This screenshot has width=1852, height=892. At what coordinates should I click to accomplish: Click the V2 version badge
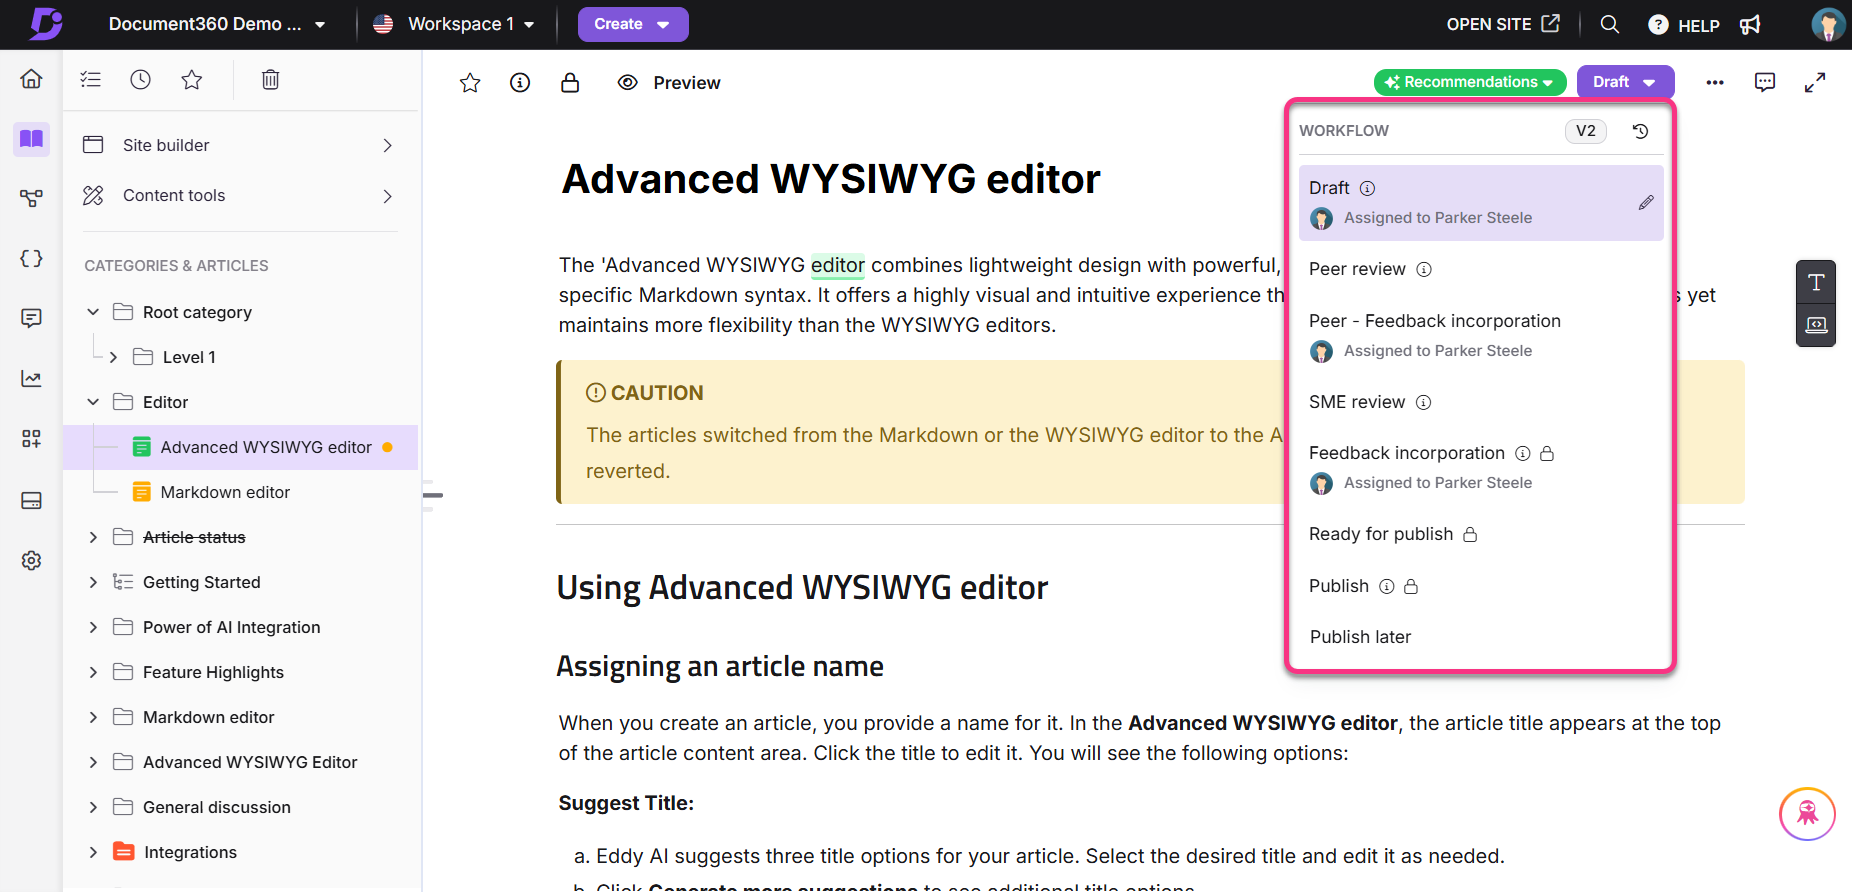pyautogui.click(x=1586, y=131)
